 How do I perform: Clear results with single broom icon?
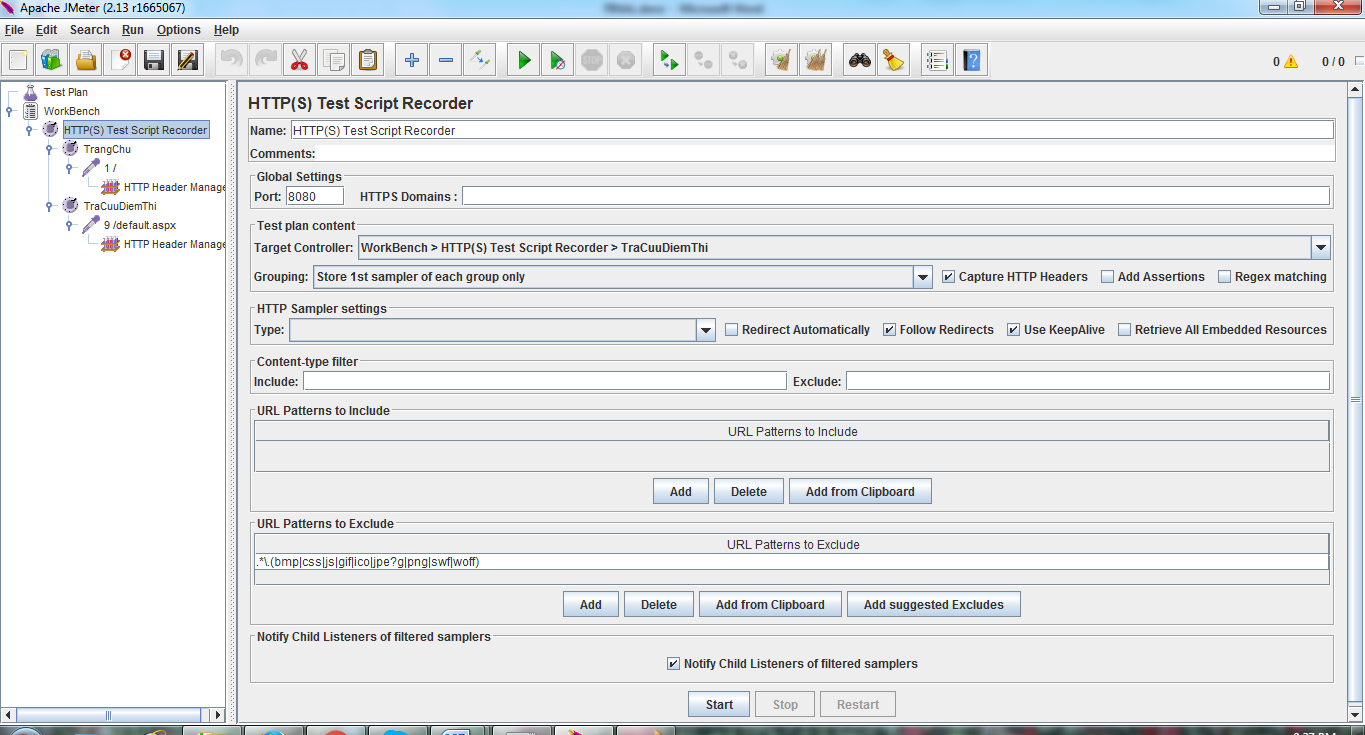pyautogui.click(x=781, y=61)
